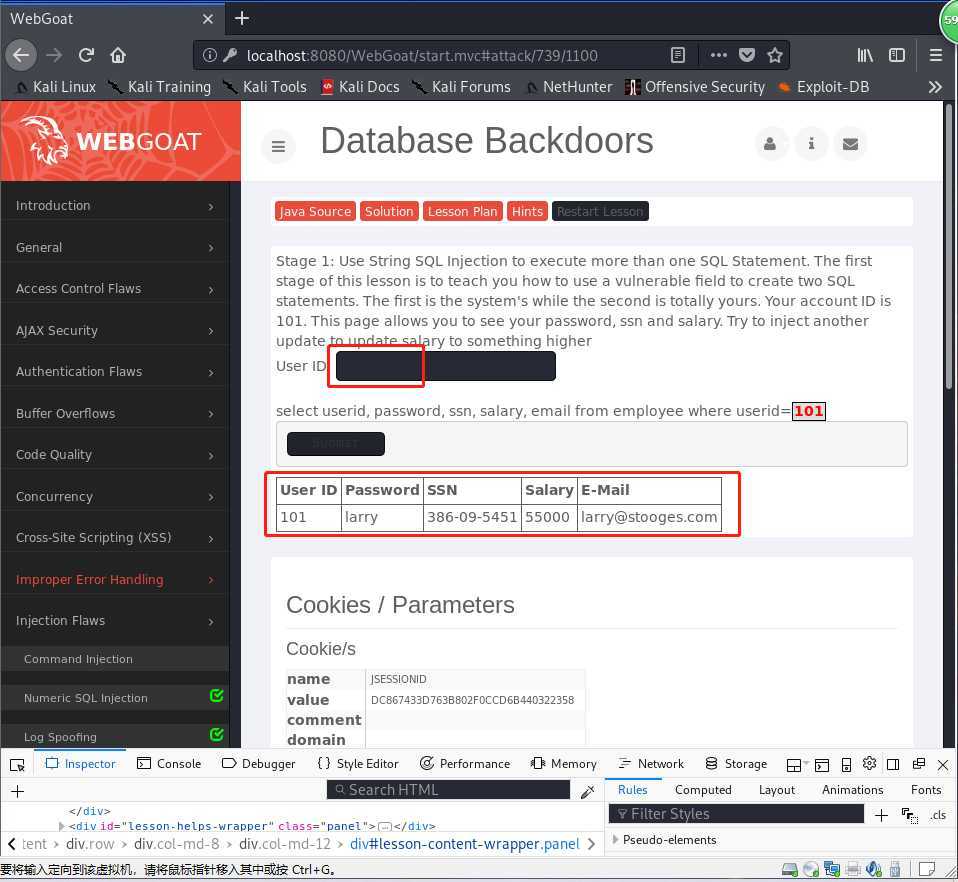Click the page vertical scrollbar
The height and width of the screenshot is (882, 958).
(x=948, y=246)
